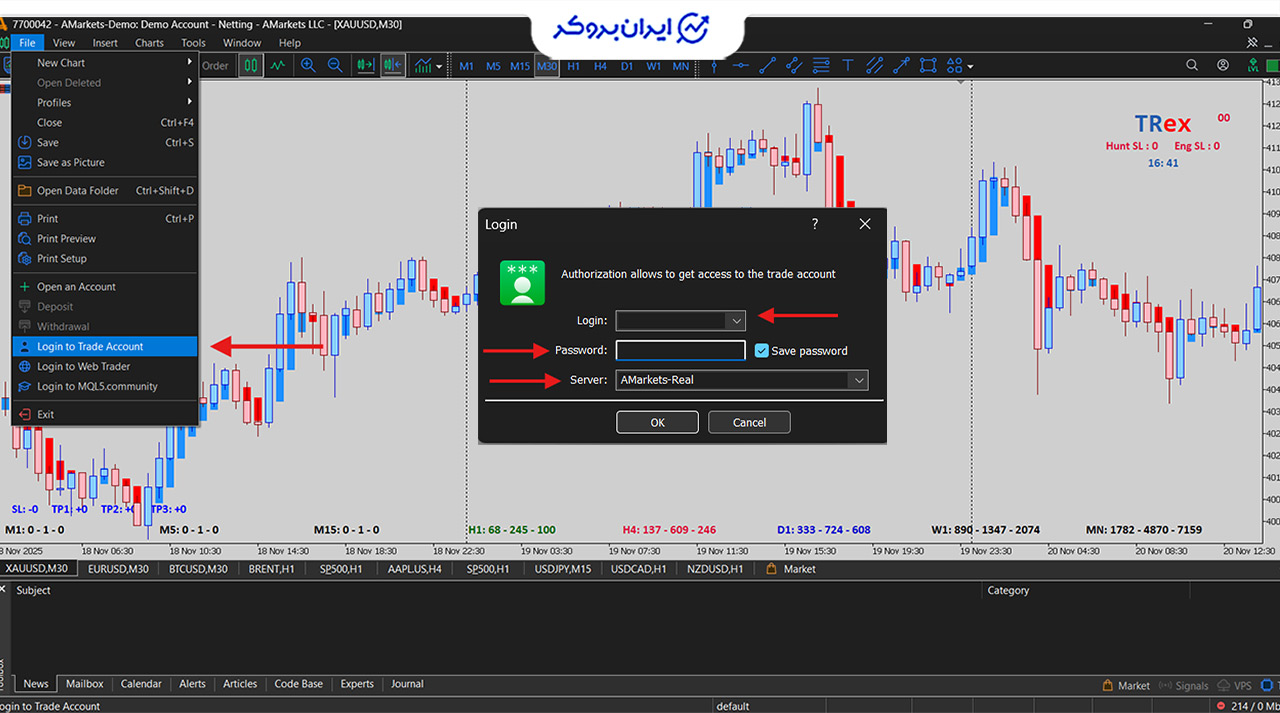Select the trendline drawing tool
Screen dimensions: 1280x713
(x=767, y=66)
